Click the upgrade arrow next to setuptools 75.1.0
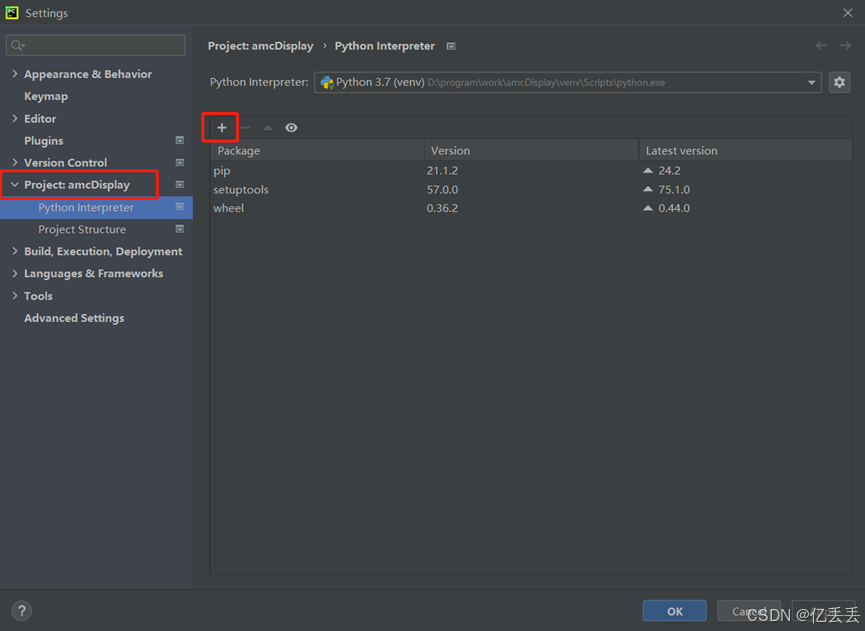This screenshot has height=631, width=865. tap(648, 189)
